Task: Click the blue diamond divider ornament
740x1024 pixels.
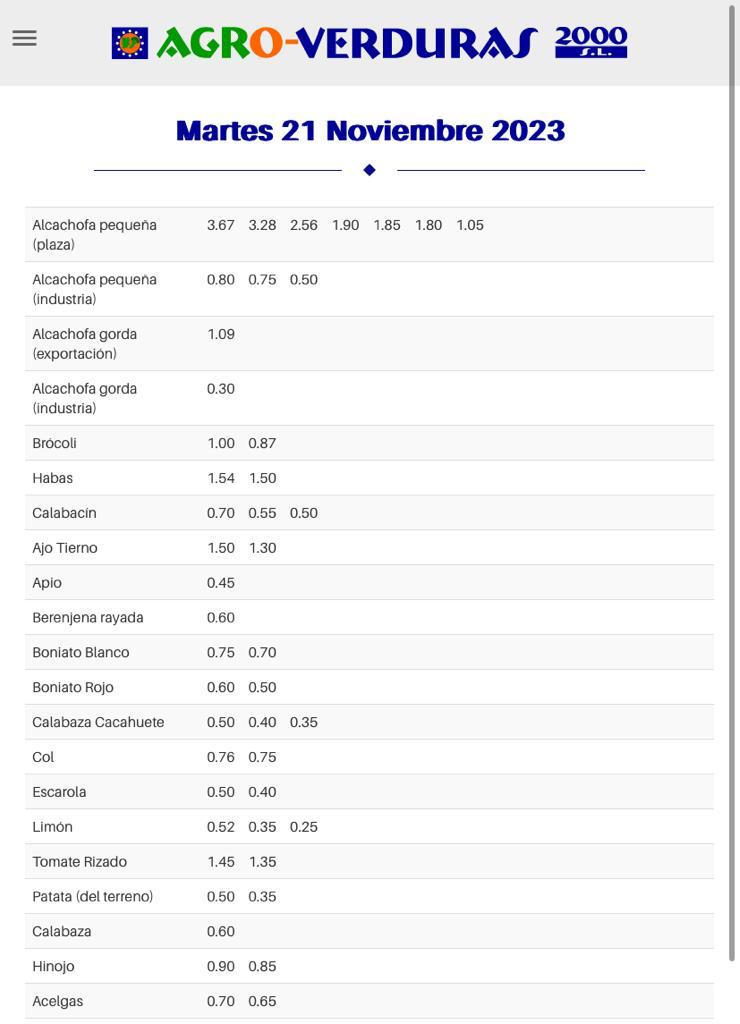Action: pos(370,170)
